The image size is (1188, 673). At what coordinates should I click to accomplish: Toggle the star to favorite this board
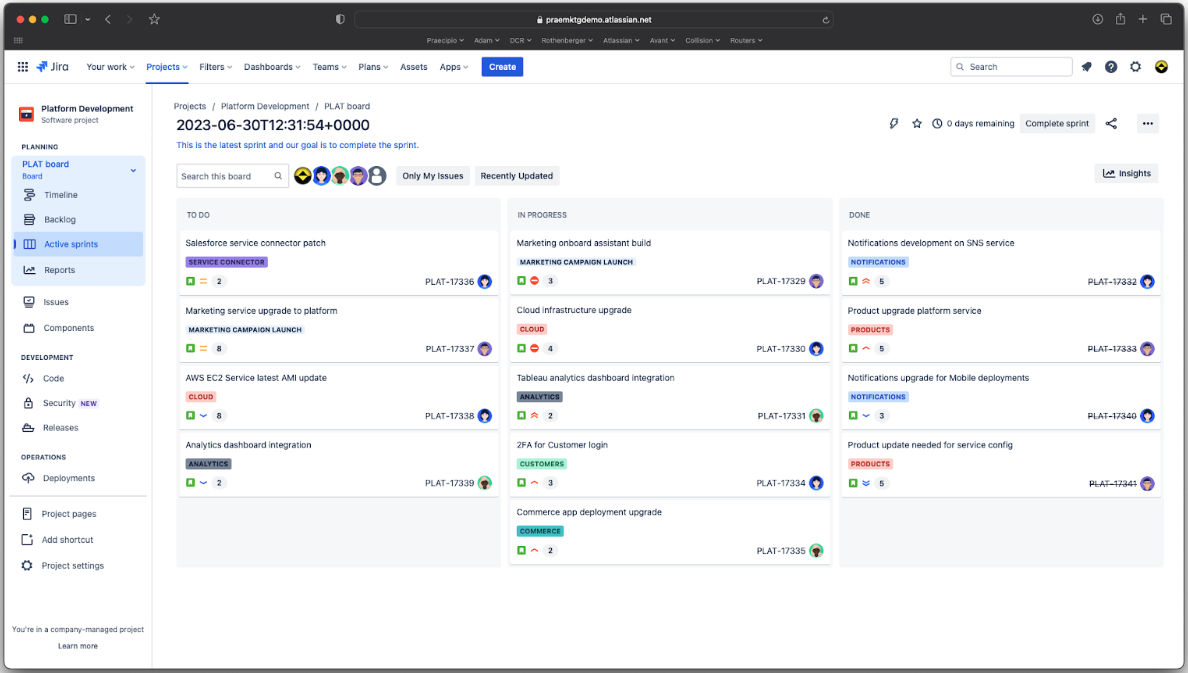point(917,123)
